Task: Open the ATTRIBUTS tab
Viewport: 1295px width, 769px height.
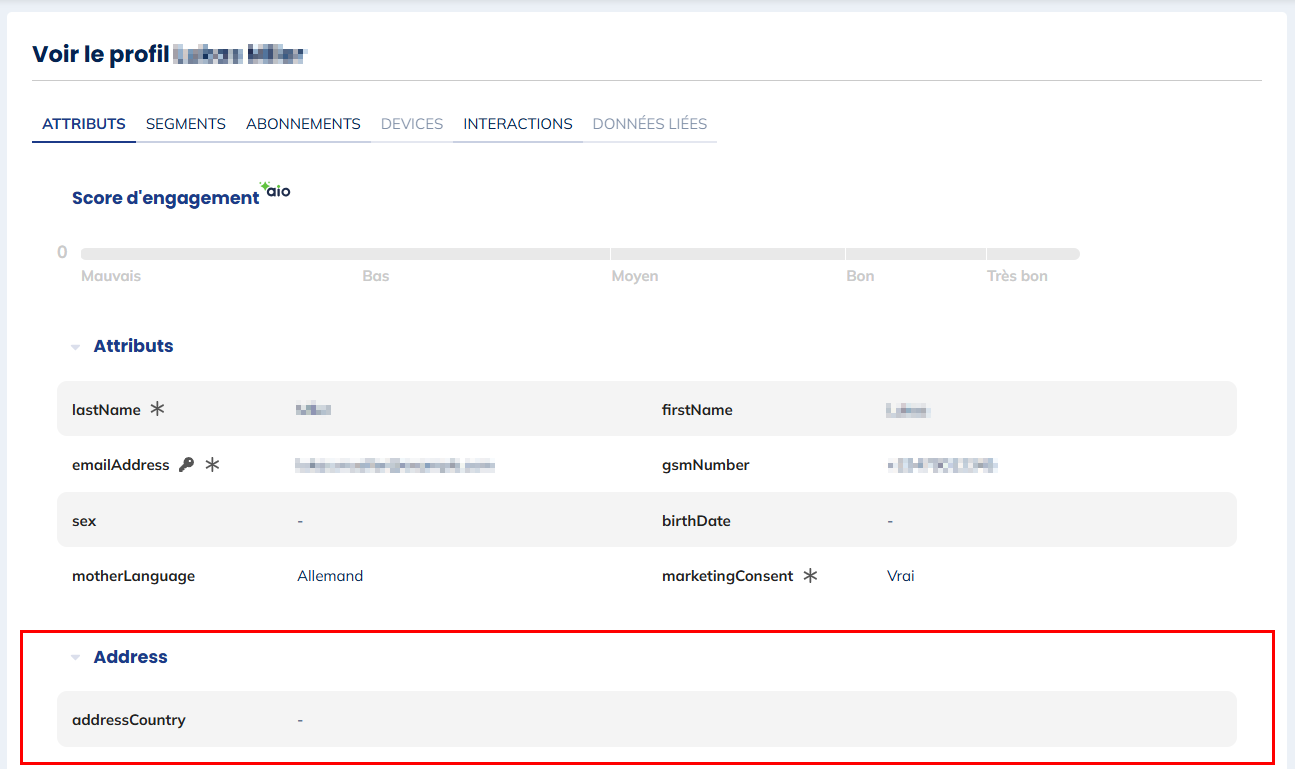Action: point(84,124)
